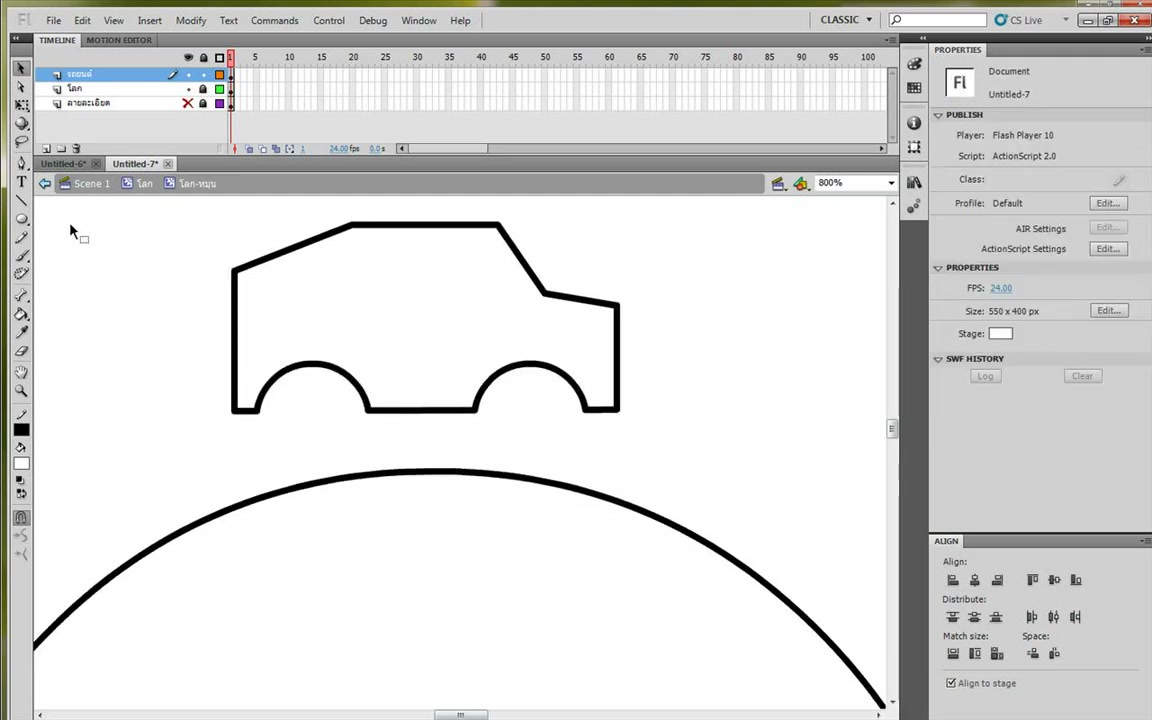Open the Align panel options menu

pos(1145,541)
